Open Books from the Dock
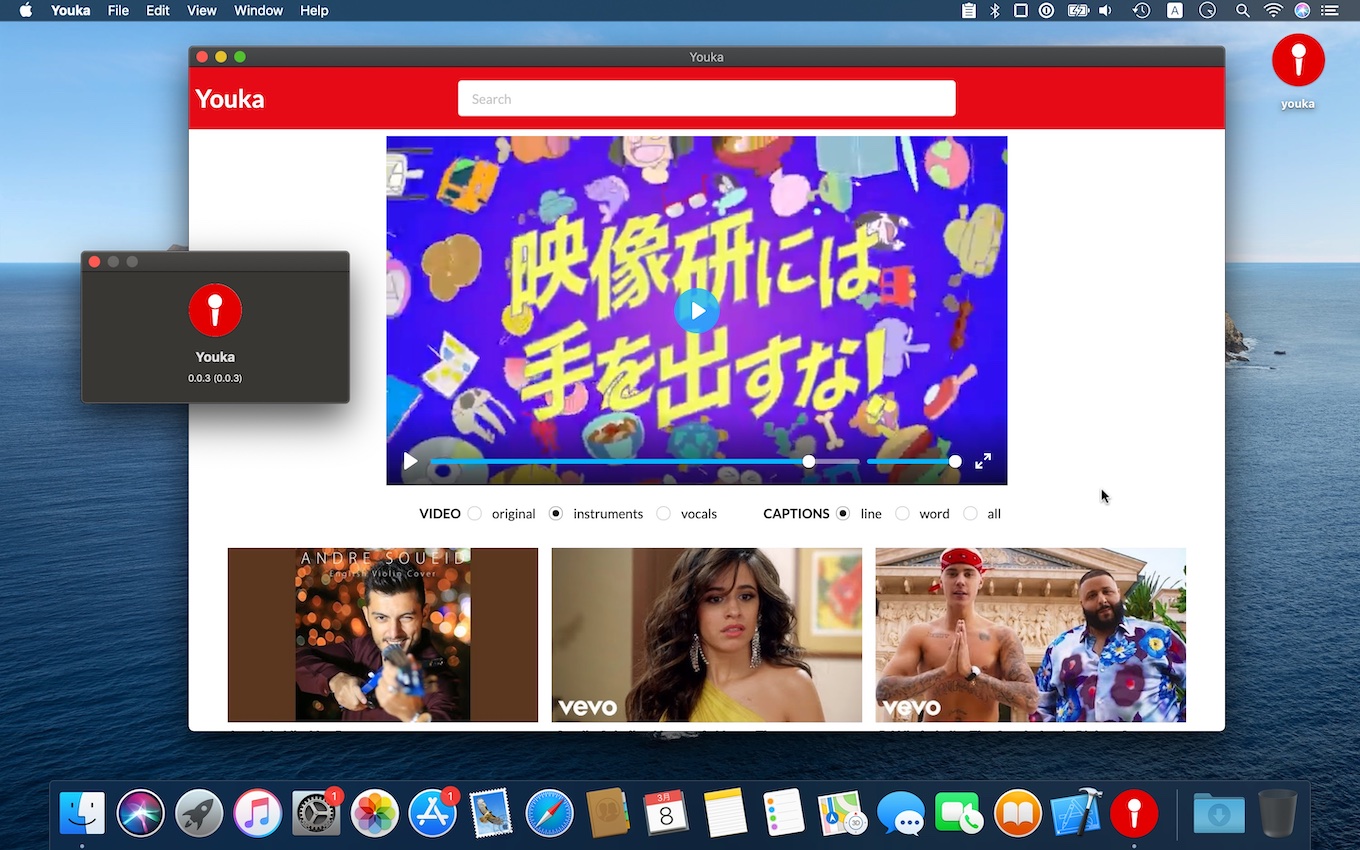Viewport: 1360px width, 850px height. coord(1017,813)
